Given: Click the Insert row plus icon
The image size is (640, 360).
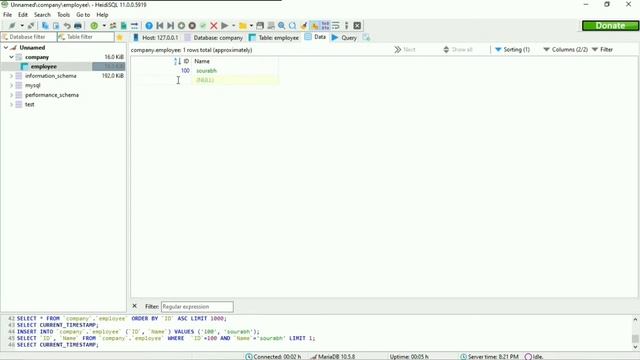Looking at the screenshot, I should pos(181,26).
